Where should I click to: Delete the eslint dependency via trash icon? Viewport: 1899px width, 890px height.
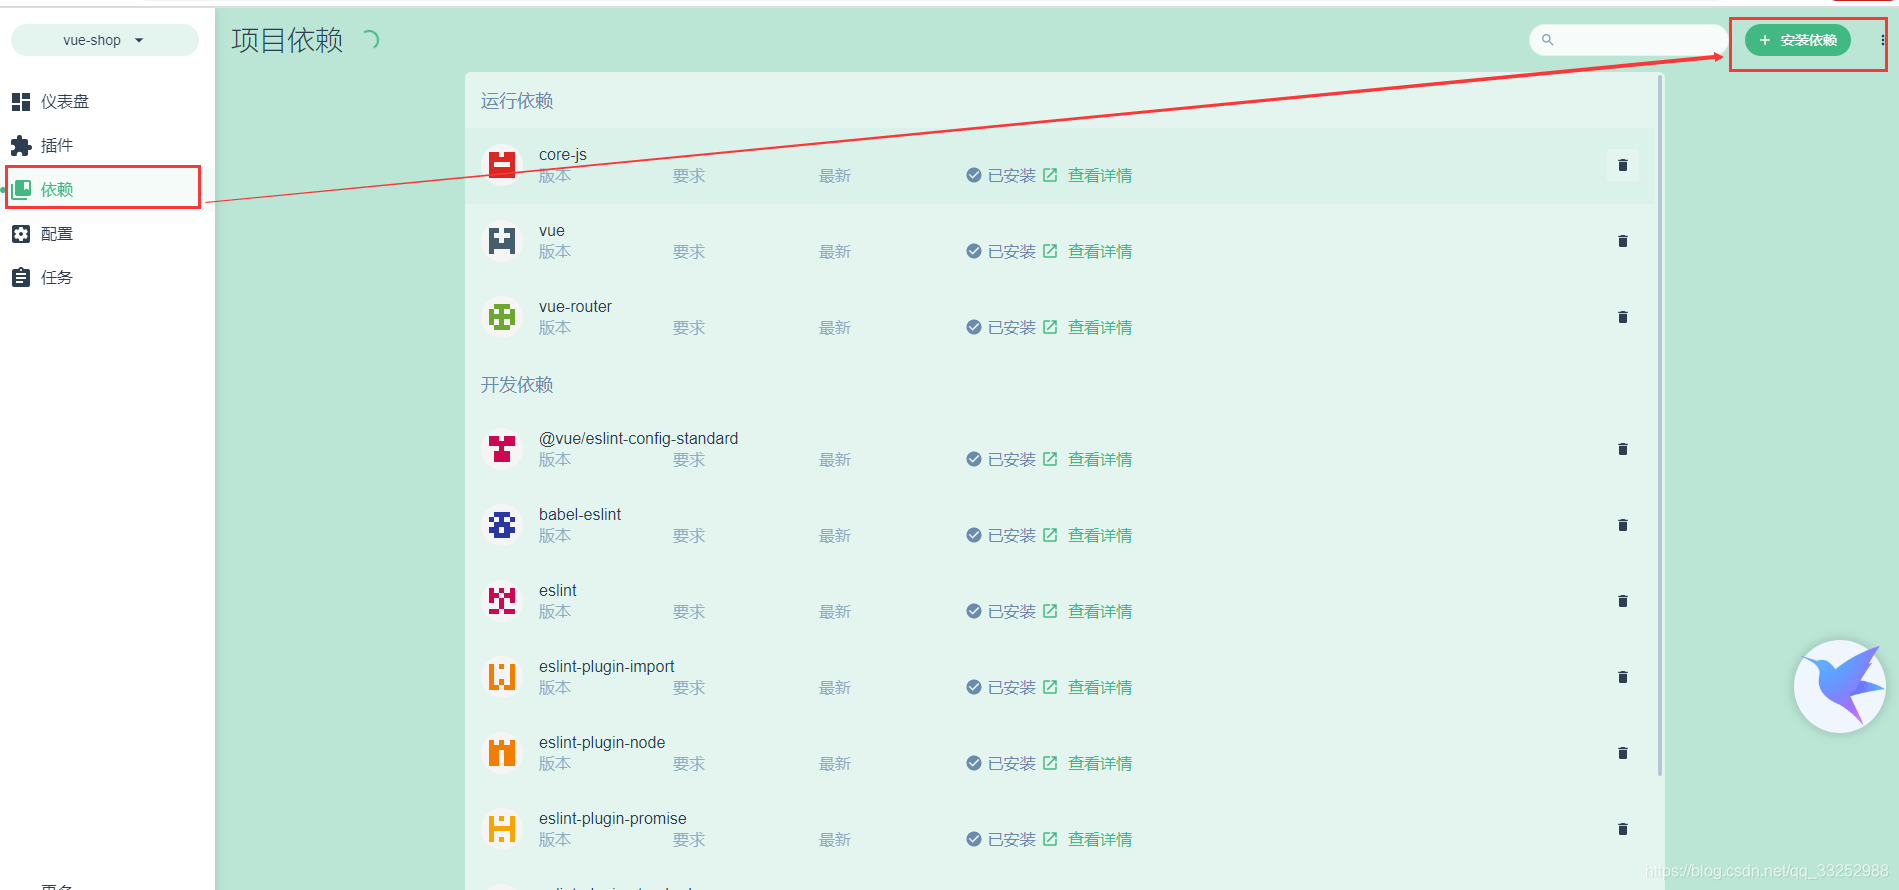(1622, 601)
